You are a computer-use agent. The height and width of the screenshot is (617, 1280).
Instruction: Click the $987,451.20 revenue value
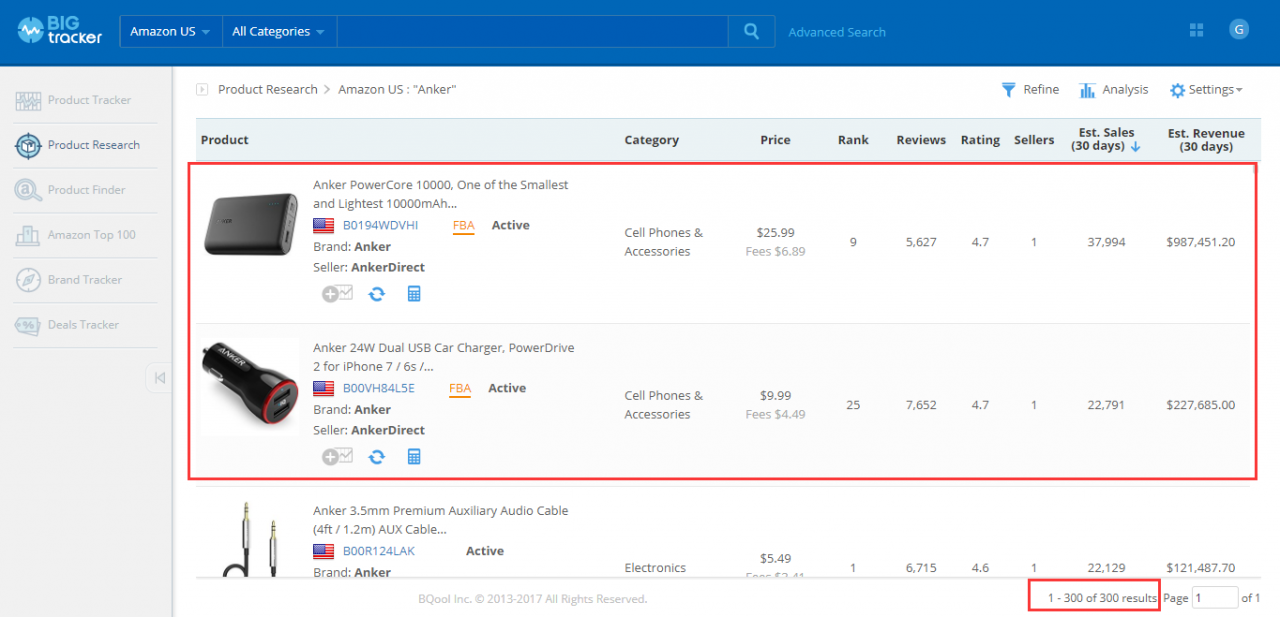click(x=1200, y=242)
